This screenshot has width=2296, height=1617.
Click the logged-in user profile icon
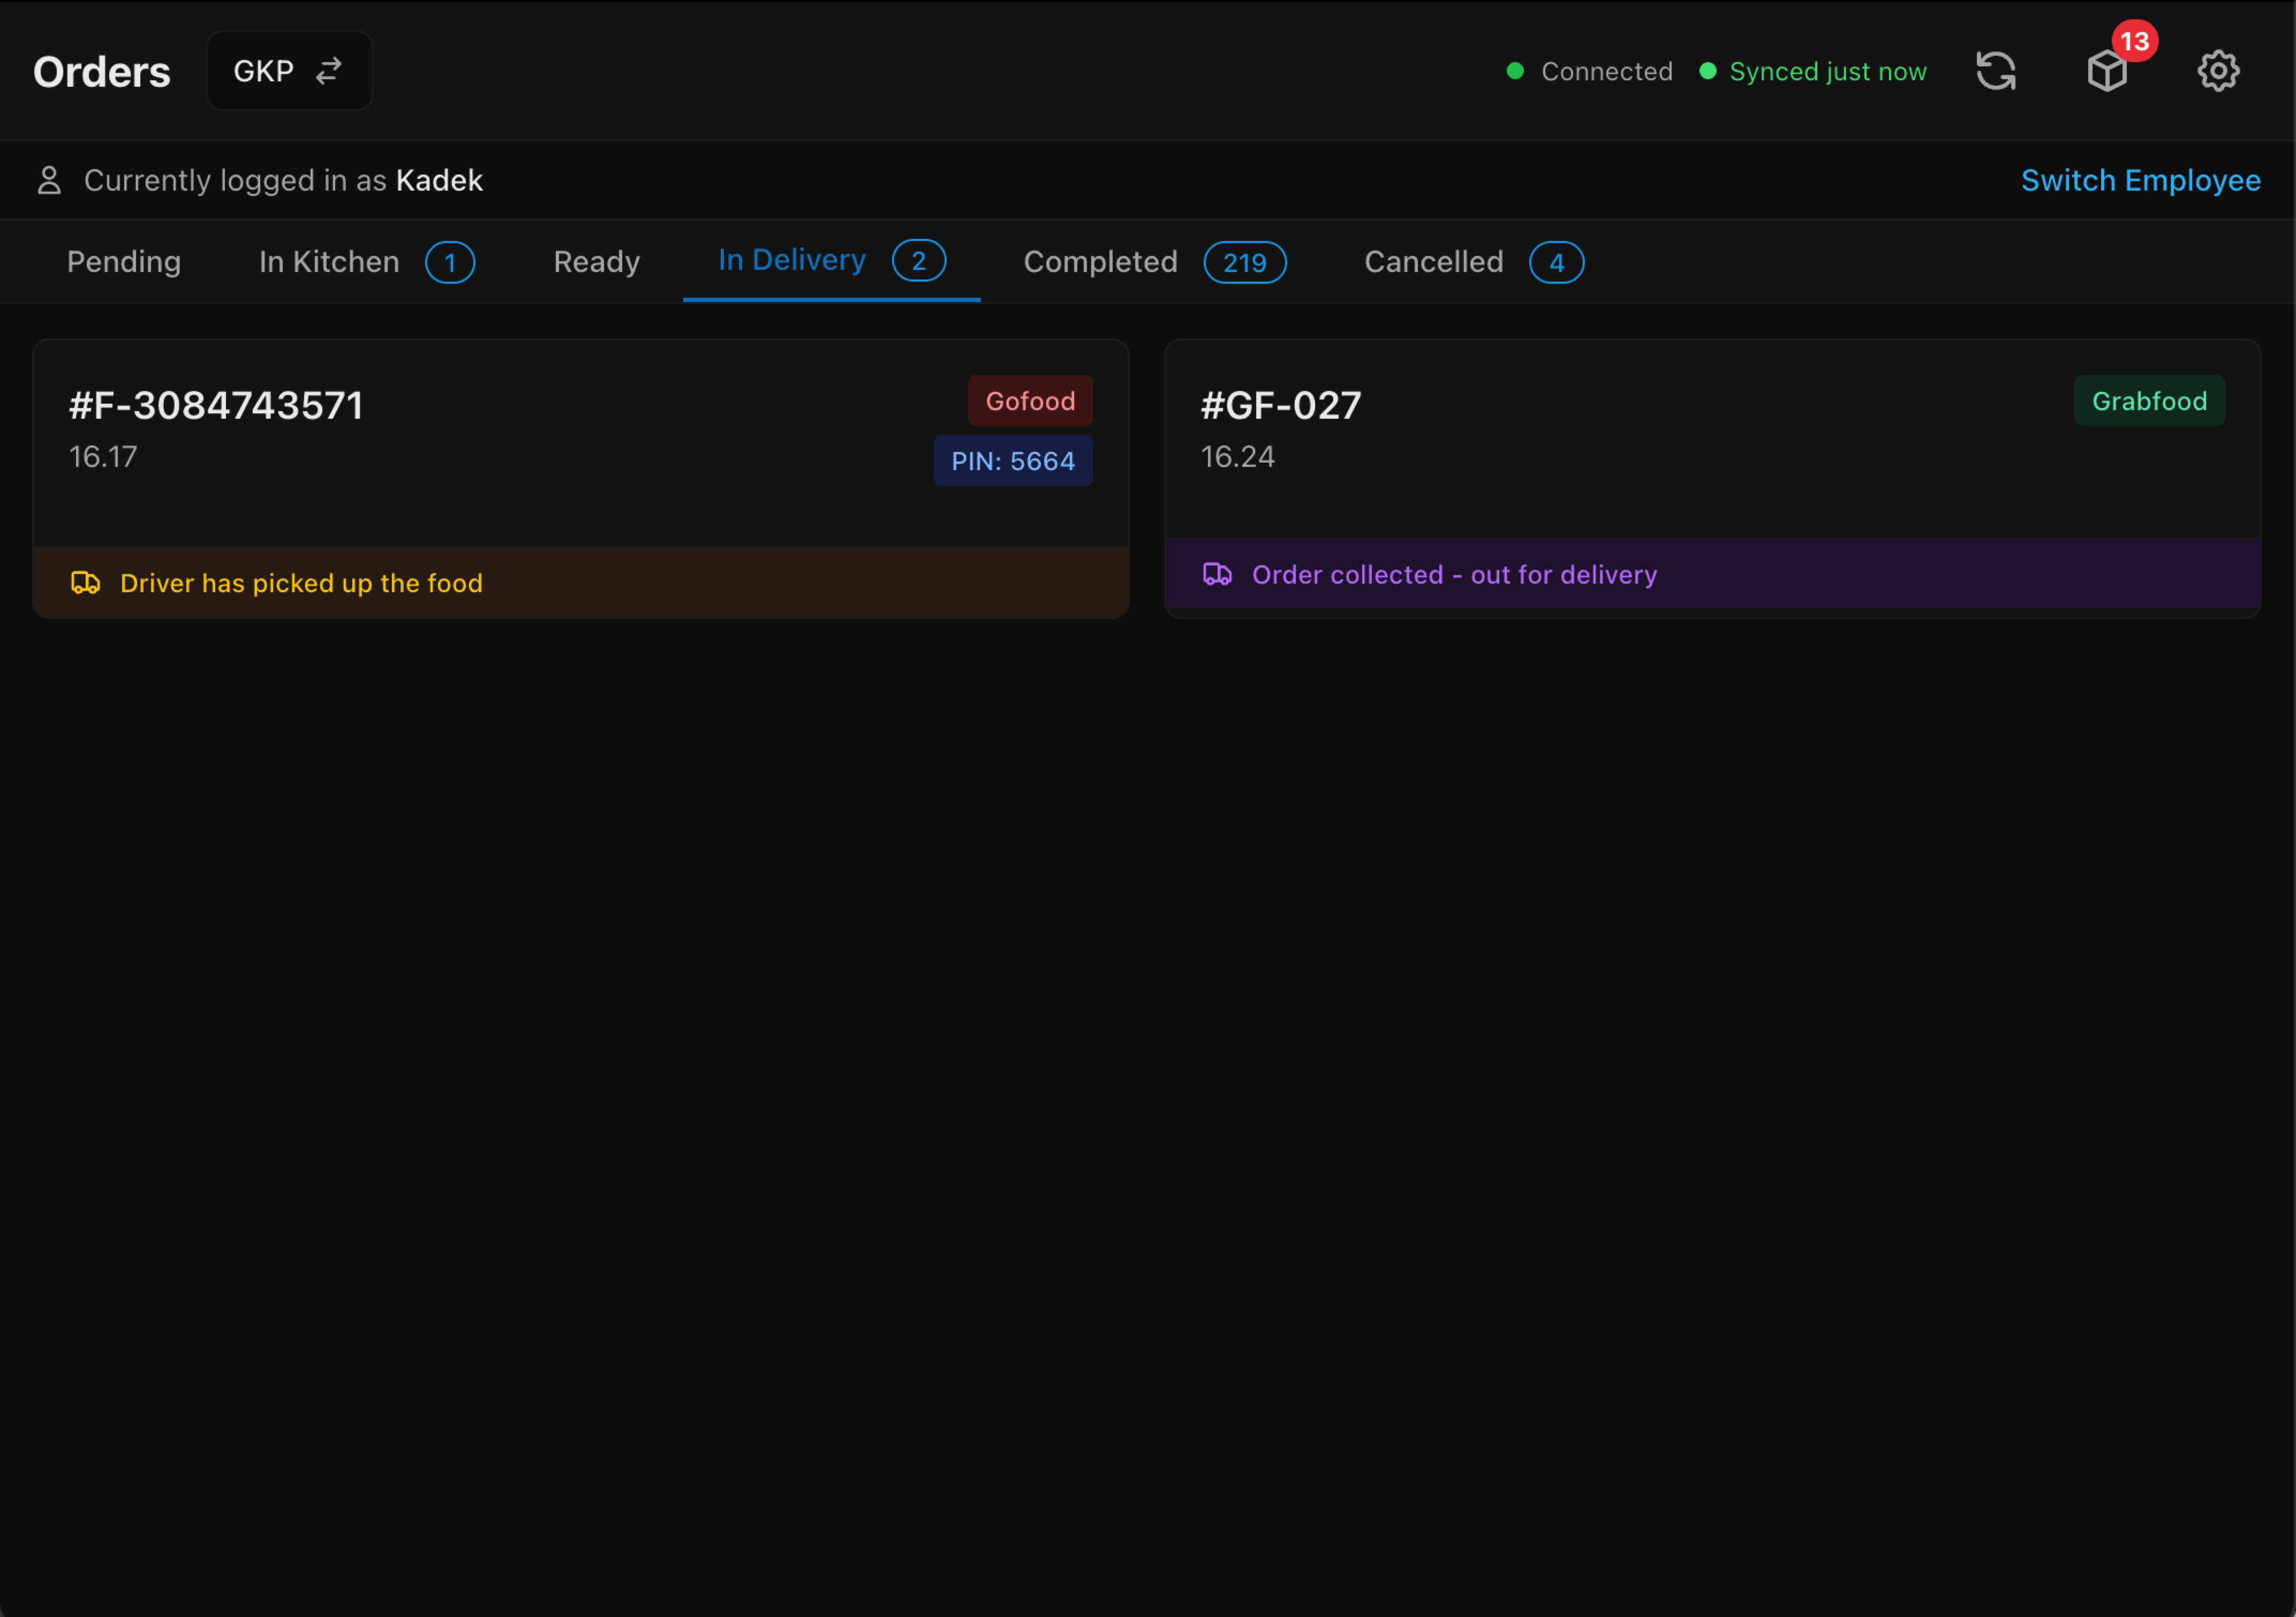tap(48, 179)
